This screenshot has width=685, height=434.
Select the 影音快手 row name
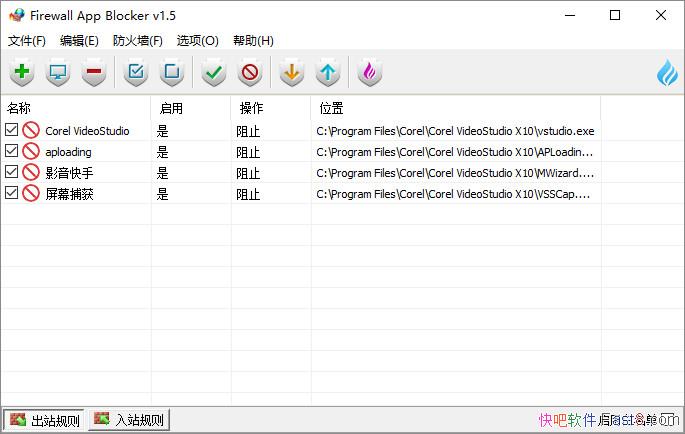[x=69, y=173]
